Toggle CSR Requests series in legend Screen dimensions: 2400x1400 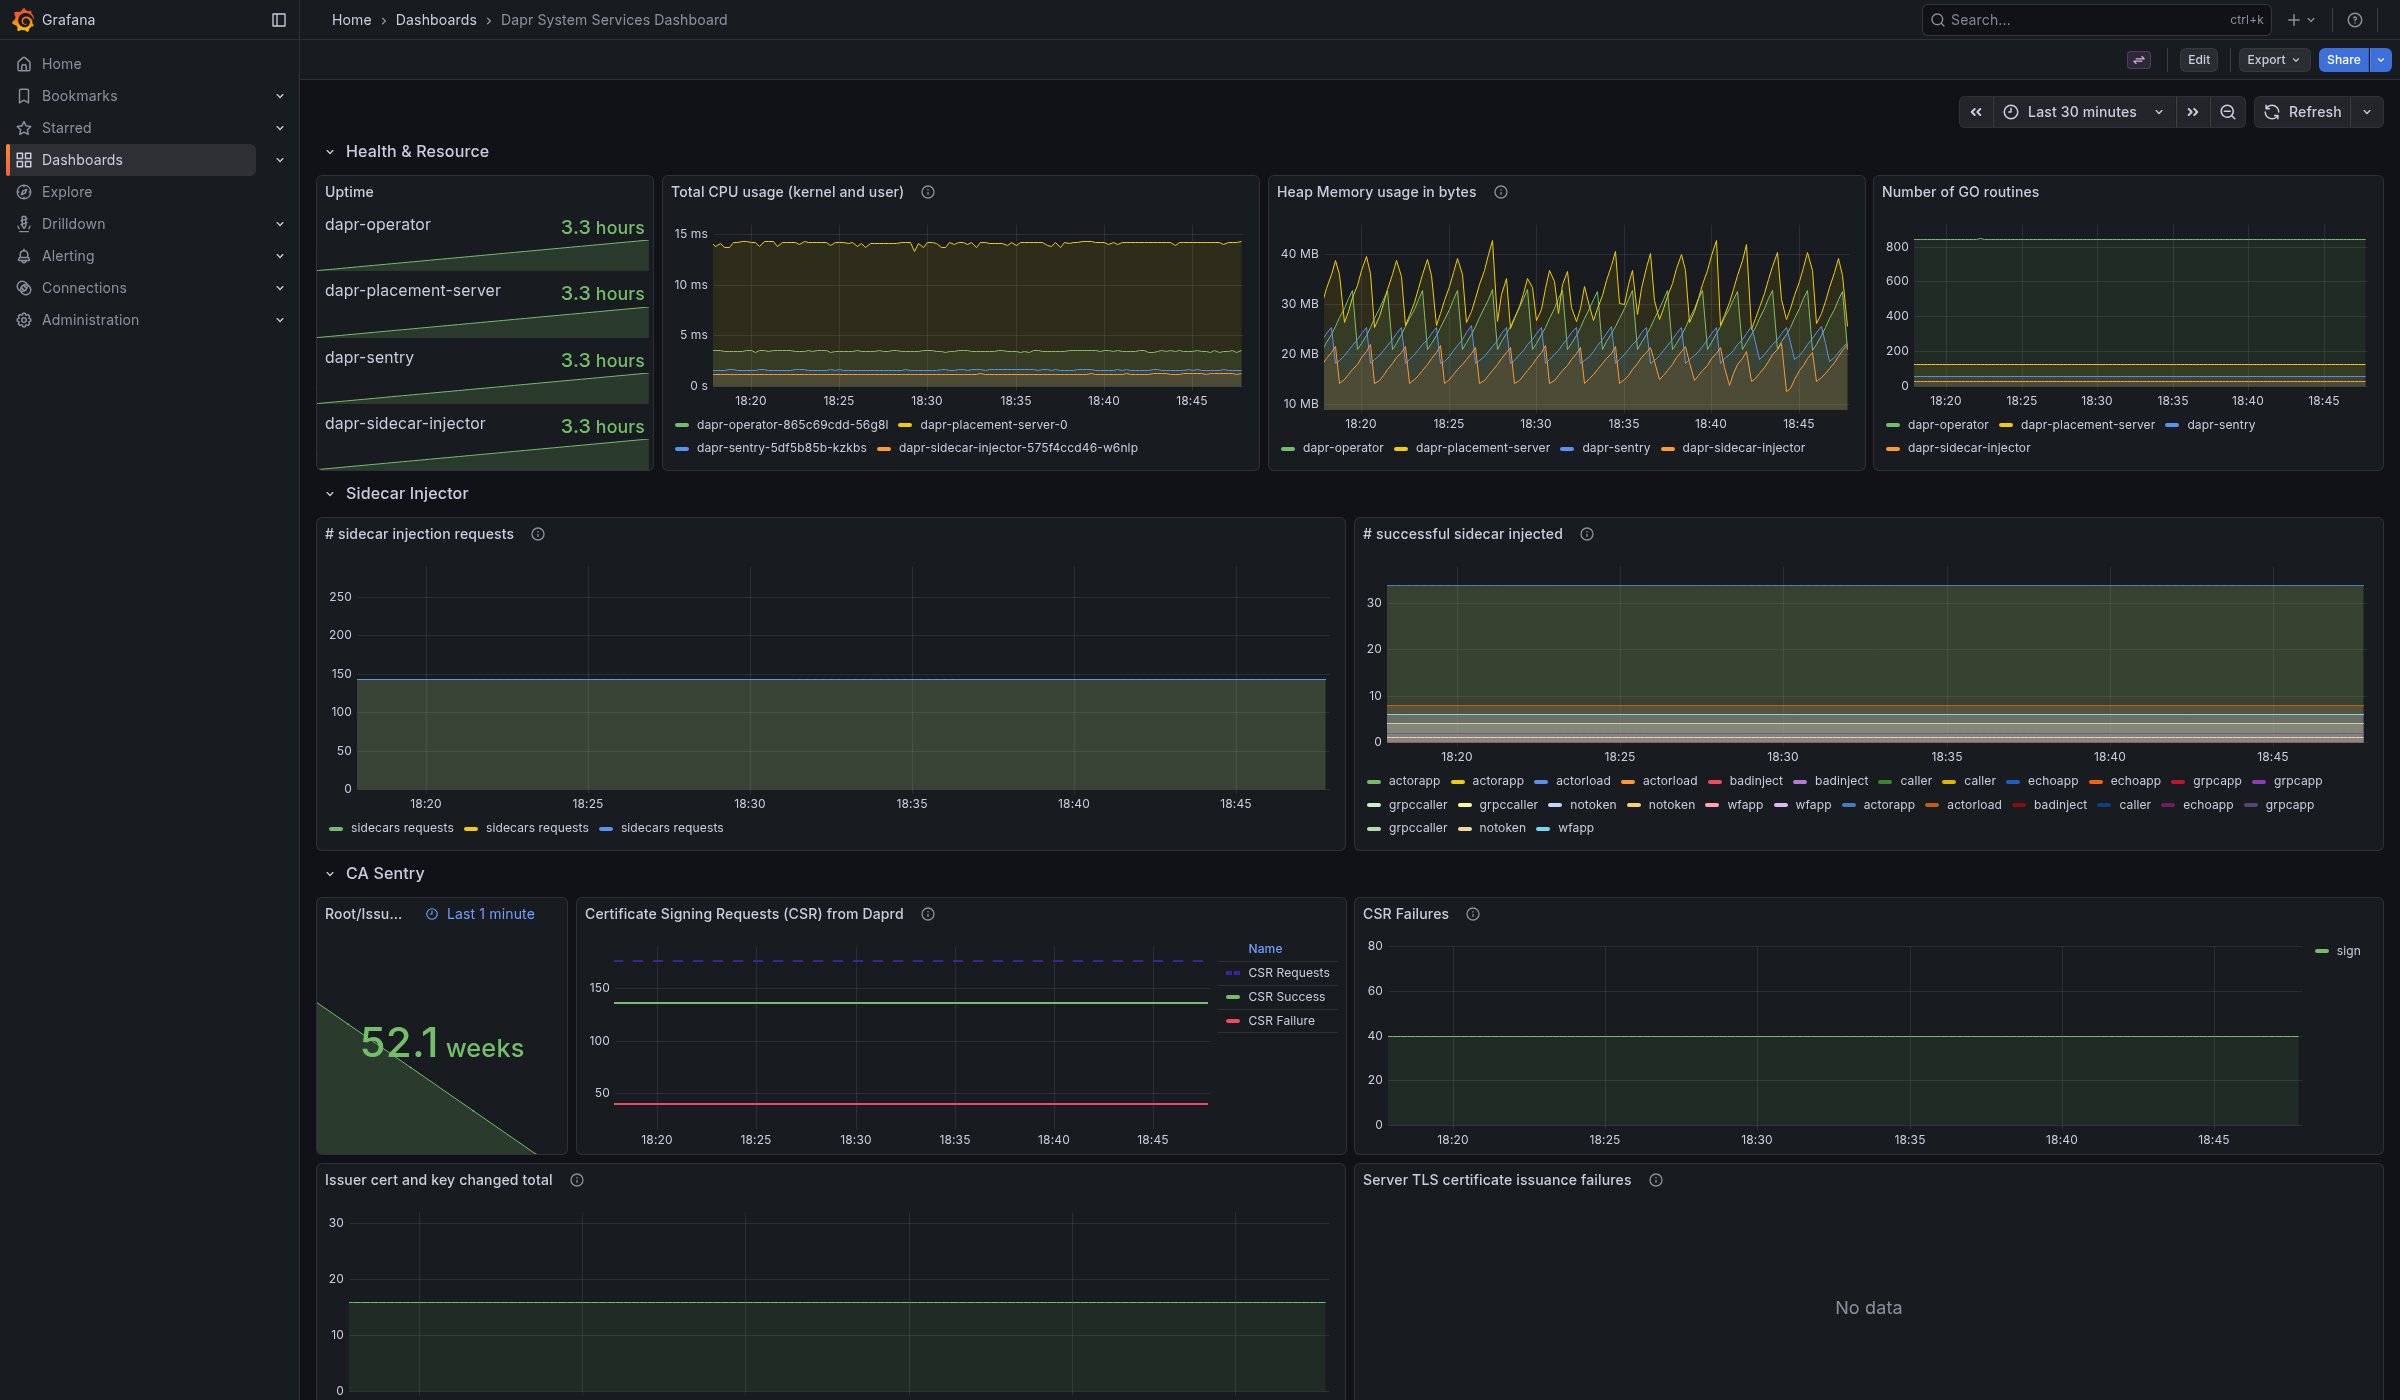pos(1288,973)
